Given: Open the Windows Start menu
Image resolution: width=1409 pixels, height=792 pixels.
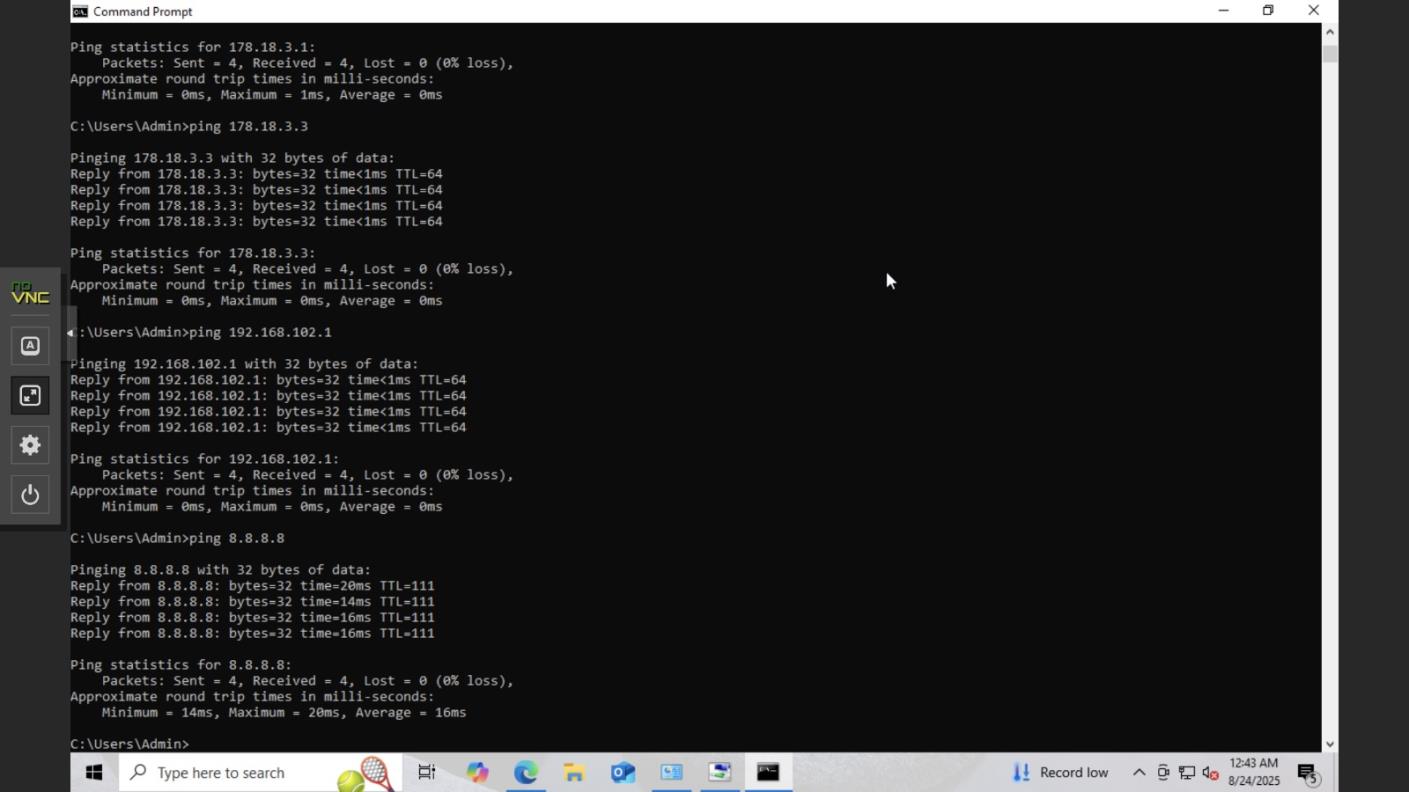Looking at the screenshot, I should coord(93,771).
